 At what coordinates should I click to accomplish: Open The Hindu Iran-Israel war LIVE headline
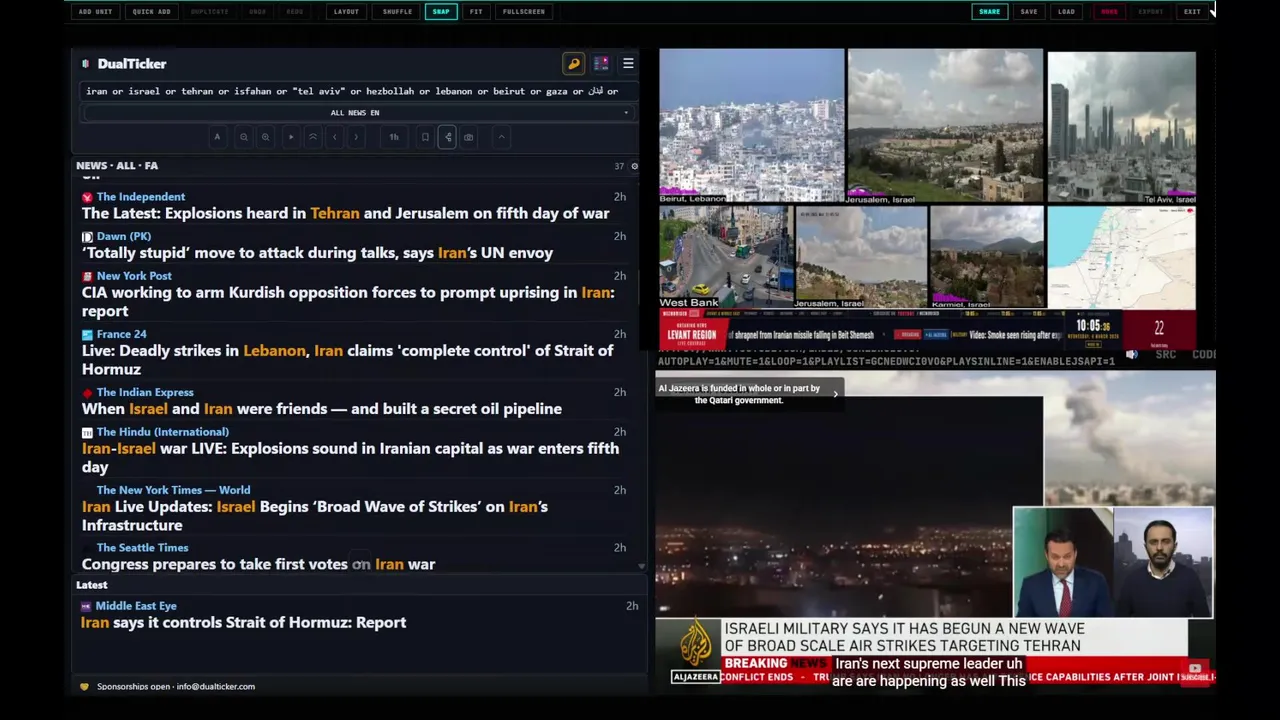pos(350,457)
